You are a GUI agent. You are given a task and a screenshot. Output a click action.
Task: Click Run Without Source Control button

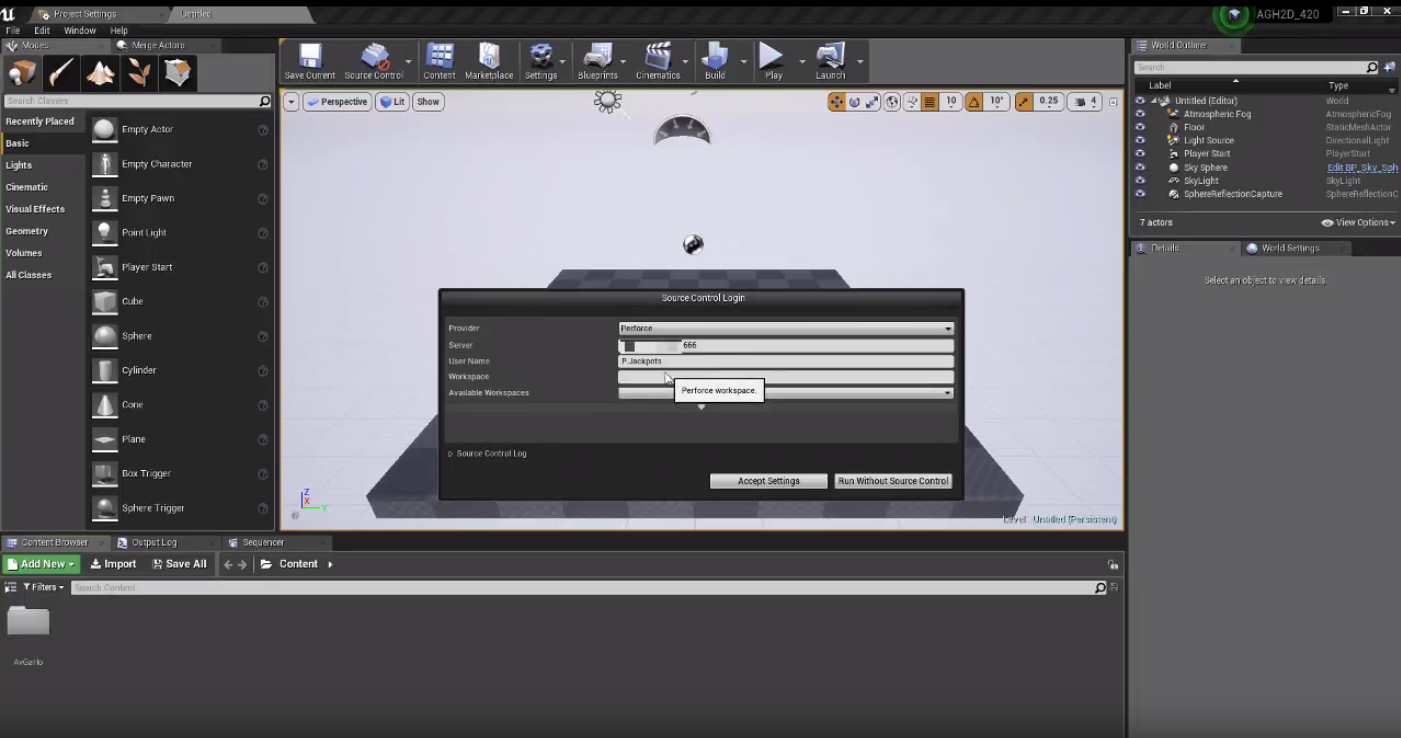(893, 481)
